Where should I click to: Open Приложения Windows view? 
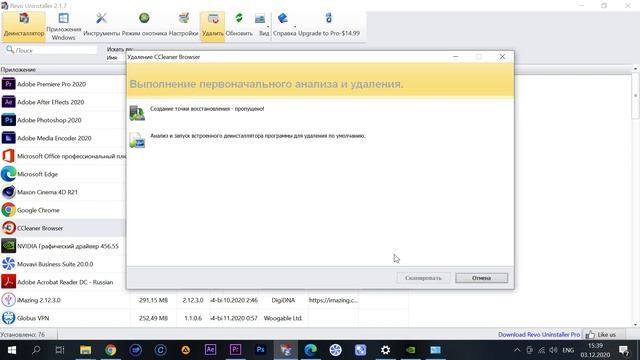point(63,26)
